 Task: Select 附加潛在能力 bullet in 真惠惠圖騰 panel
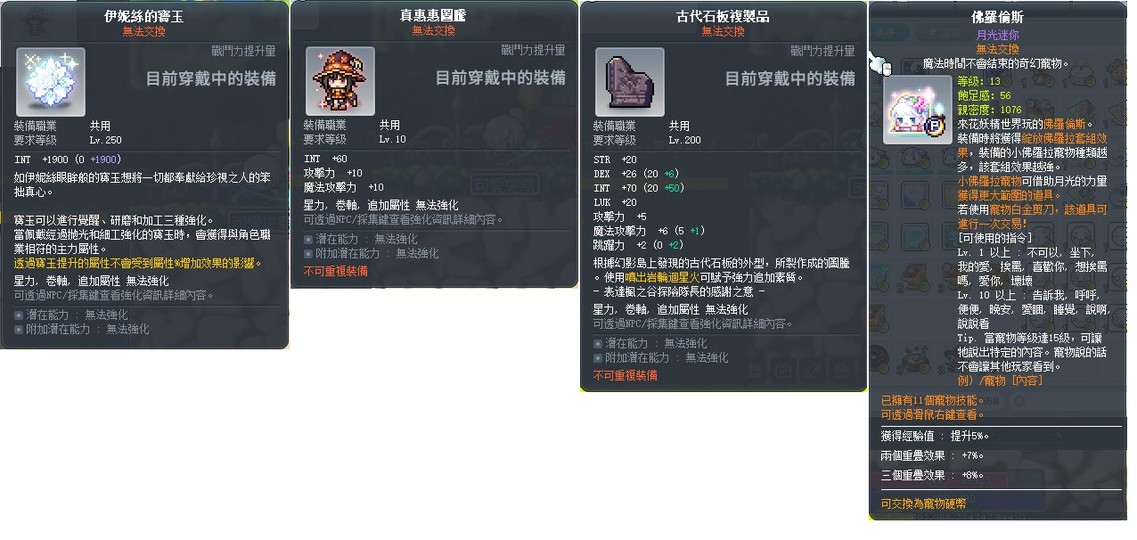(x=308, y=254)
